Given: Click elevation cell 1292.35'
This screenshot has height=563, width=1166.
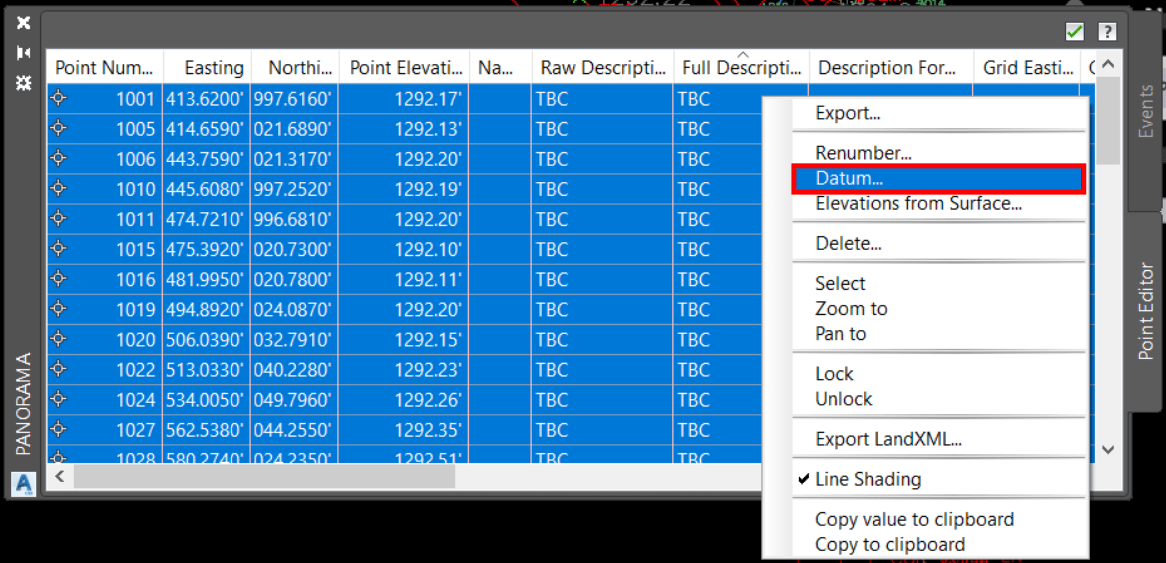Looking at the screenshot, I should [x=405, y=429].
